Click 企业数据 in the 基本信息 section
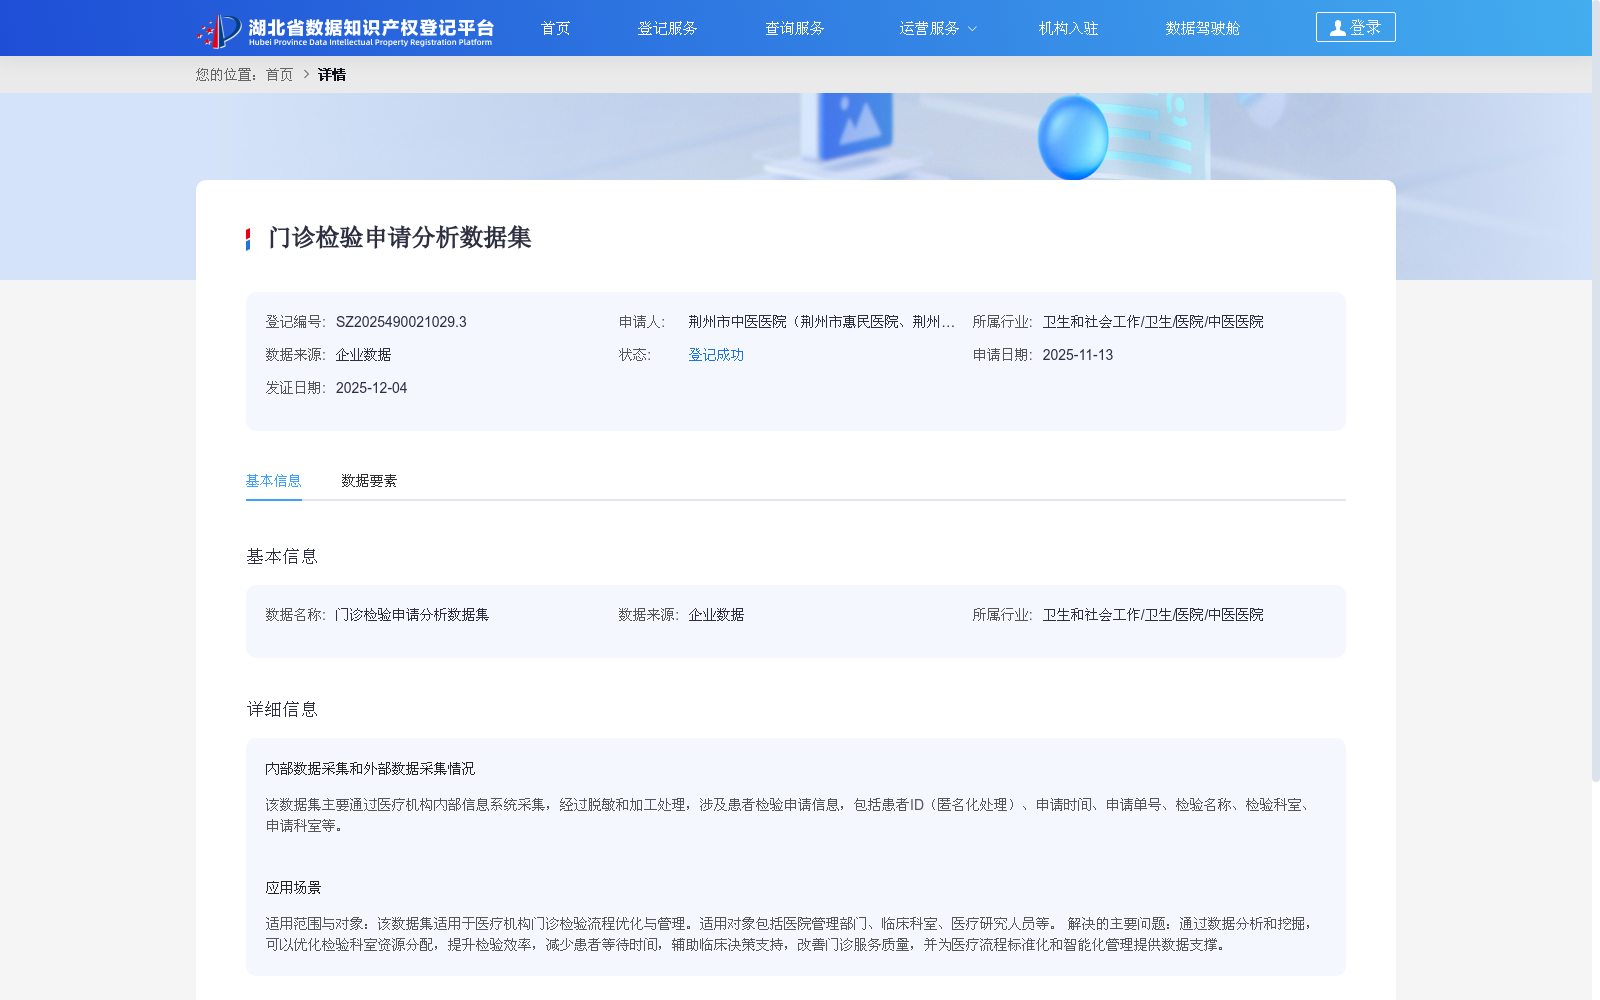1600x1000 pixels. pos(716,615)
